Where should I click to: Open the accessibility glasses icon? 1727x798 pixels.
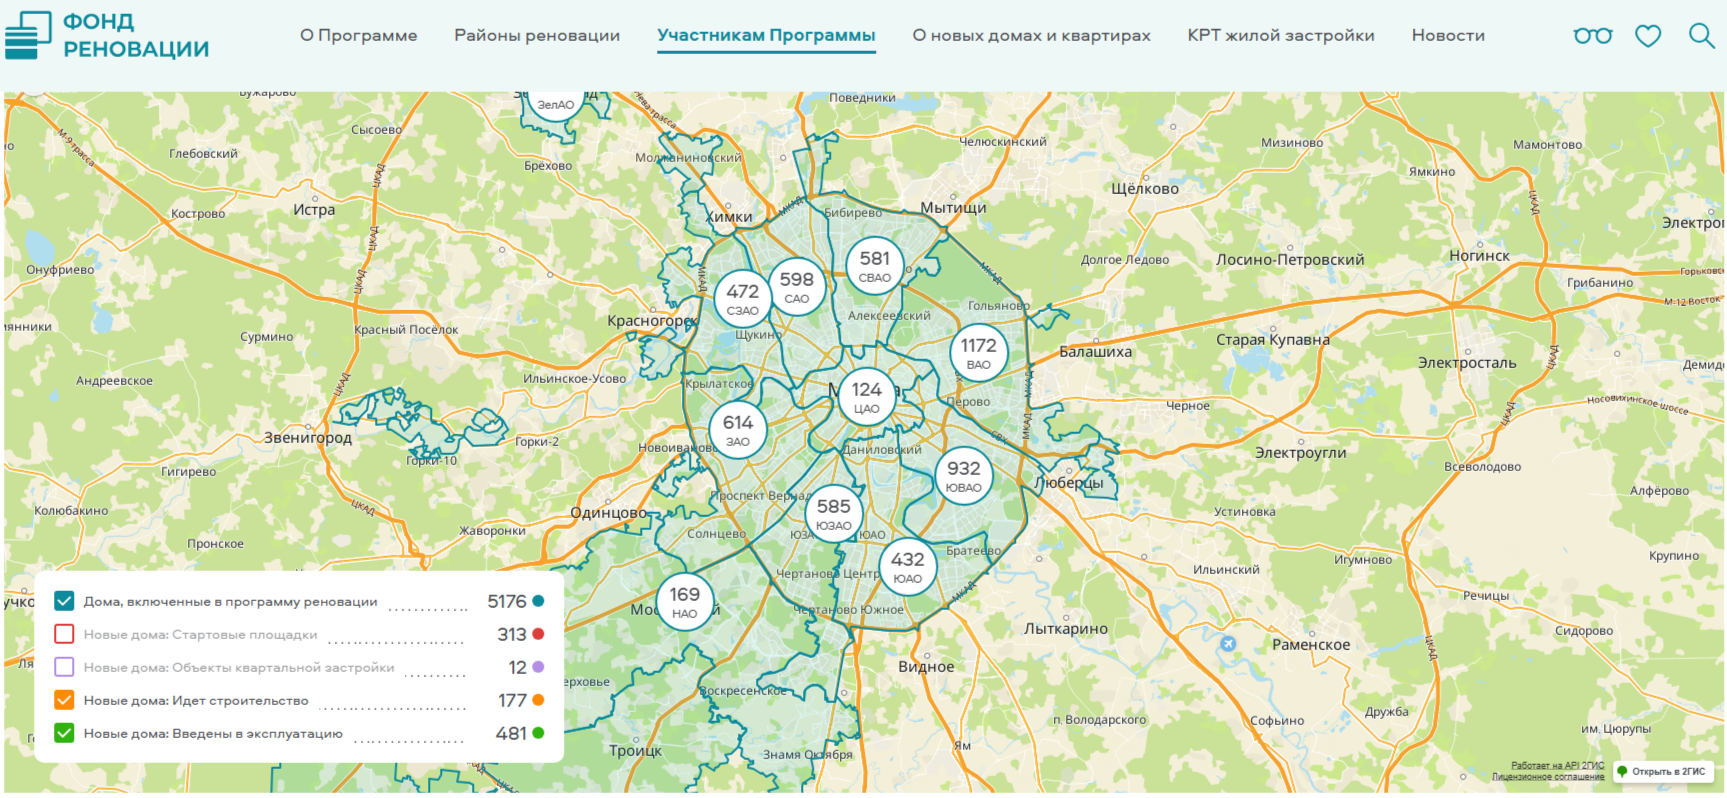1592,36
